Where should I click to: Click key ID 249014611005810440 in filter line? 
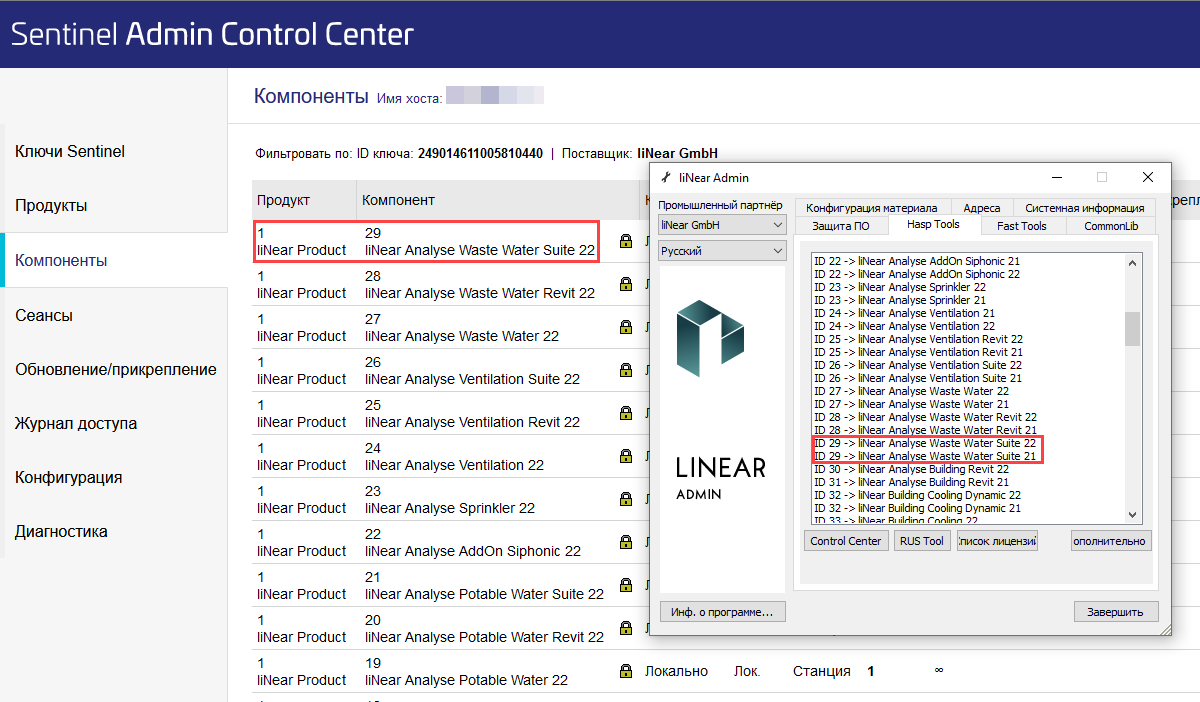480,154
